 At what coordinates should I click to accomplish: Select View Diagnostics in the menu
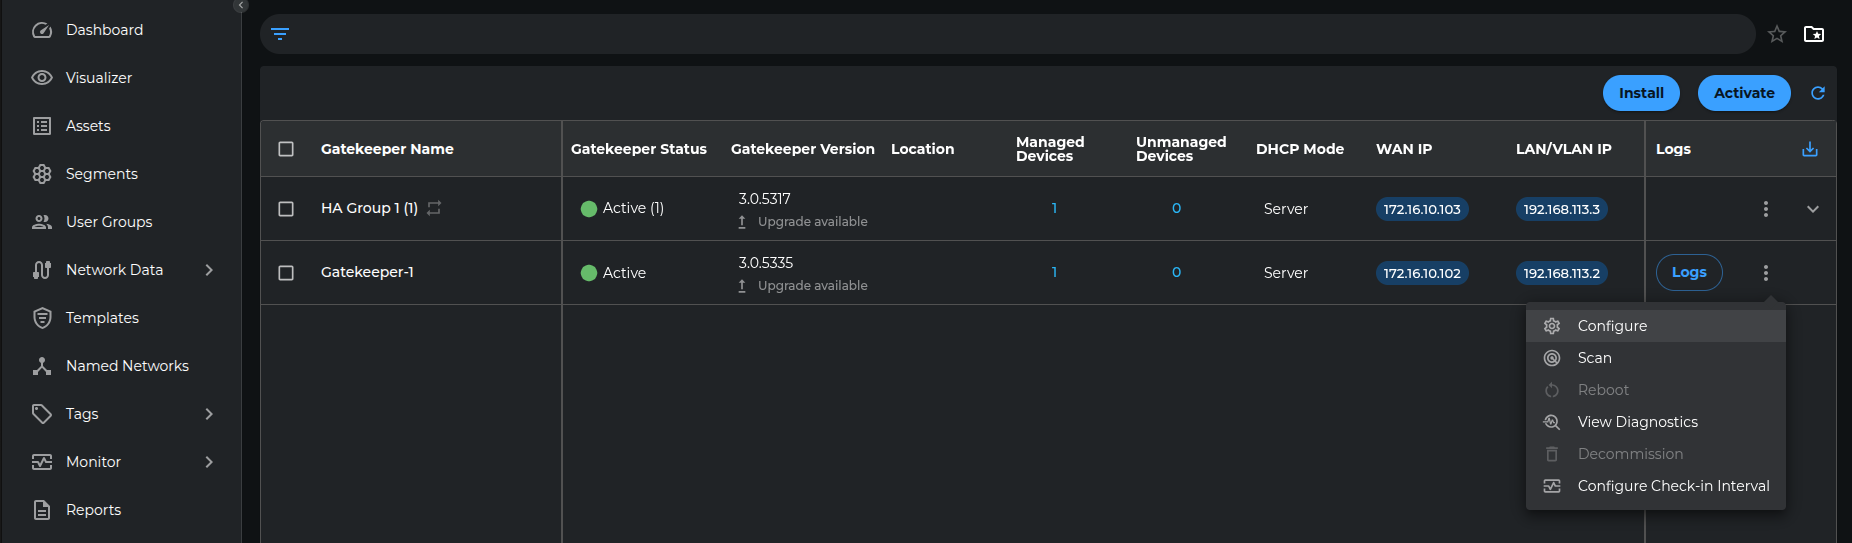pyautogui.click(x=1637, y=422)
